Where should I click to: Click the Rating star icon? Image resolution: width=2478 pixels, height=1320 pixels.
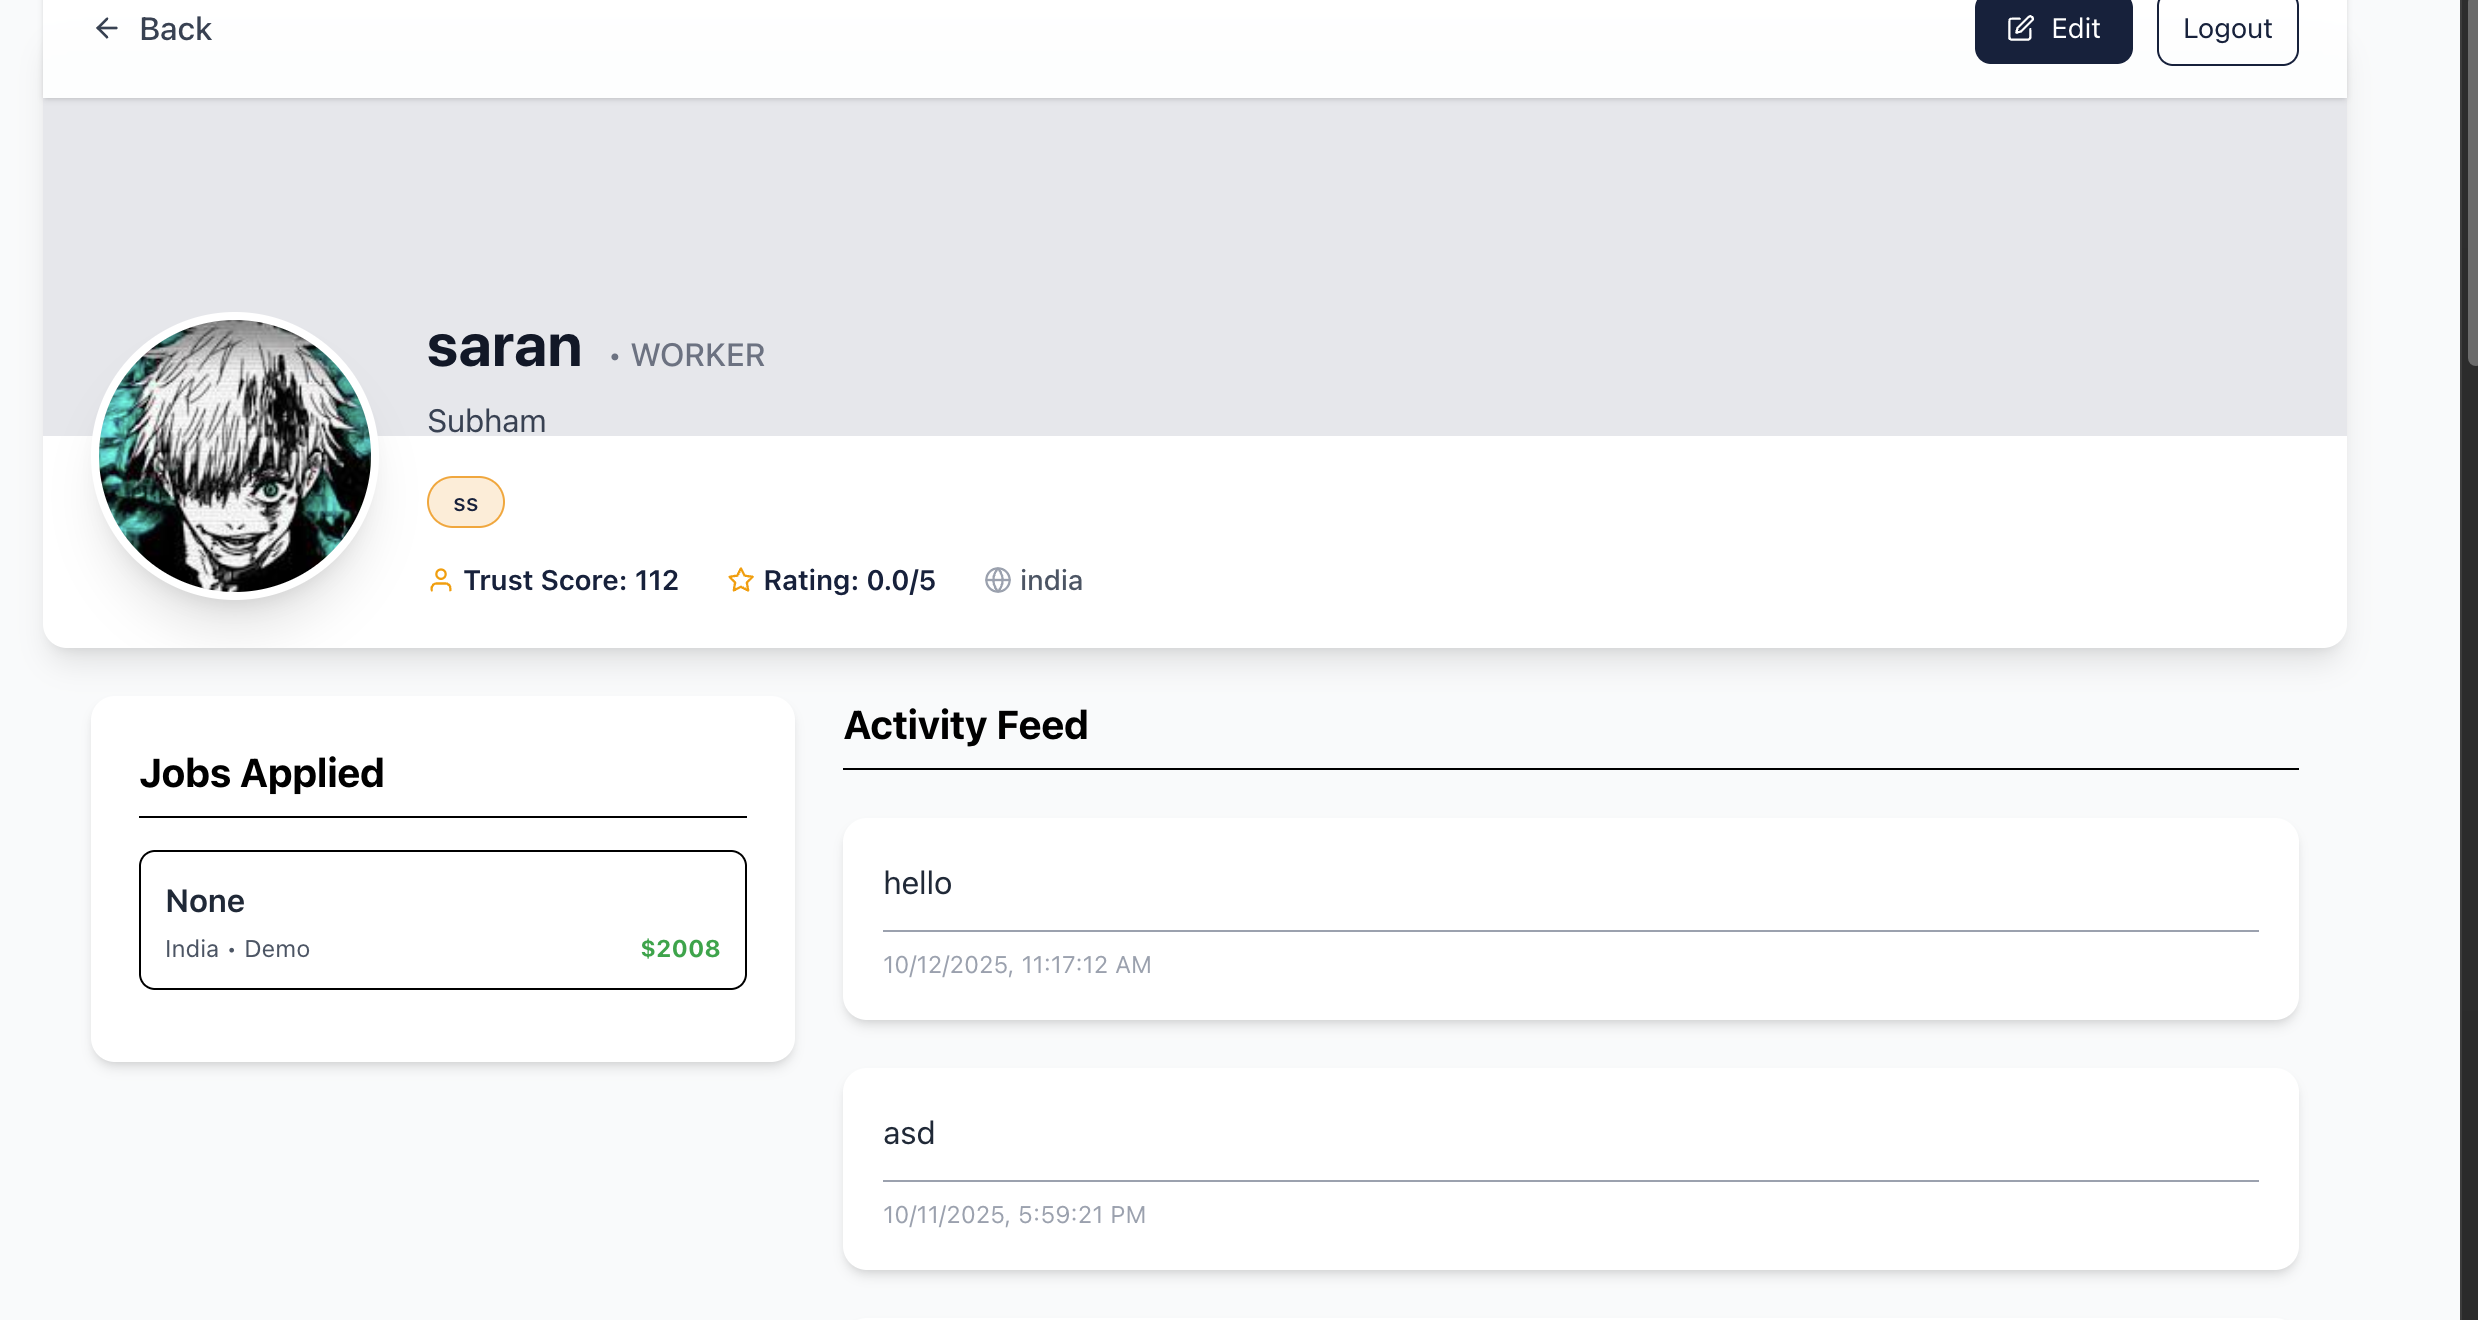point(740,580)
